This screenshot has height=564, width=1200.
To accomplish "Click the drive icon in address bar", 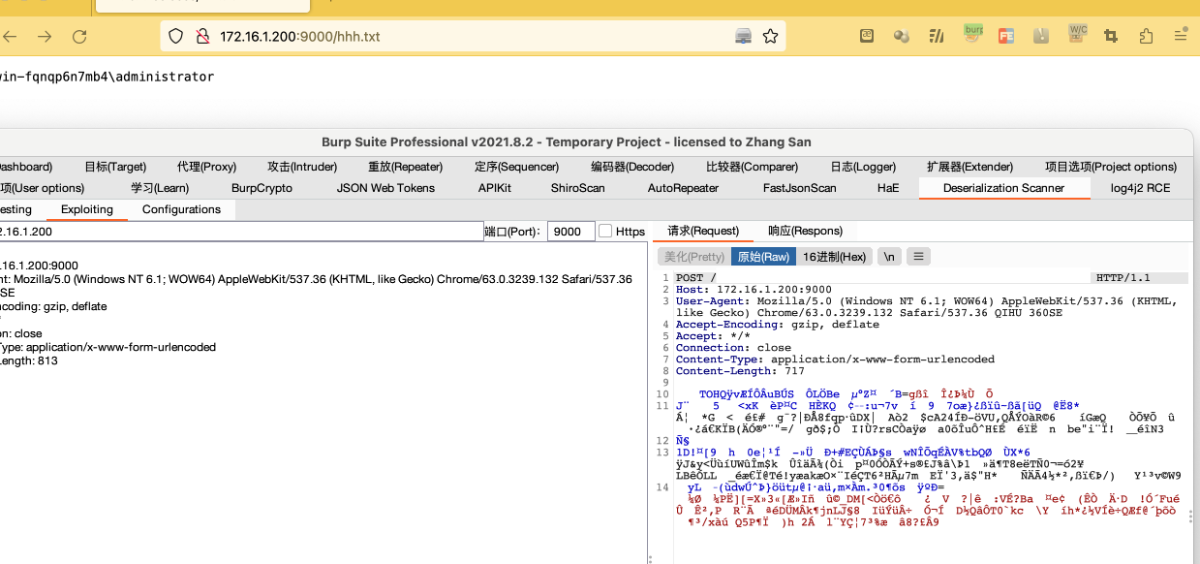I will tap(743, 36).
